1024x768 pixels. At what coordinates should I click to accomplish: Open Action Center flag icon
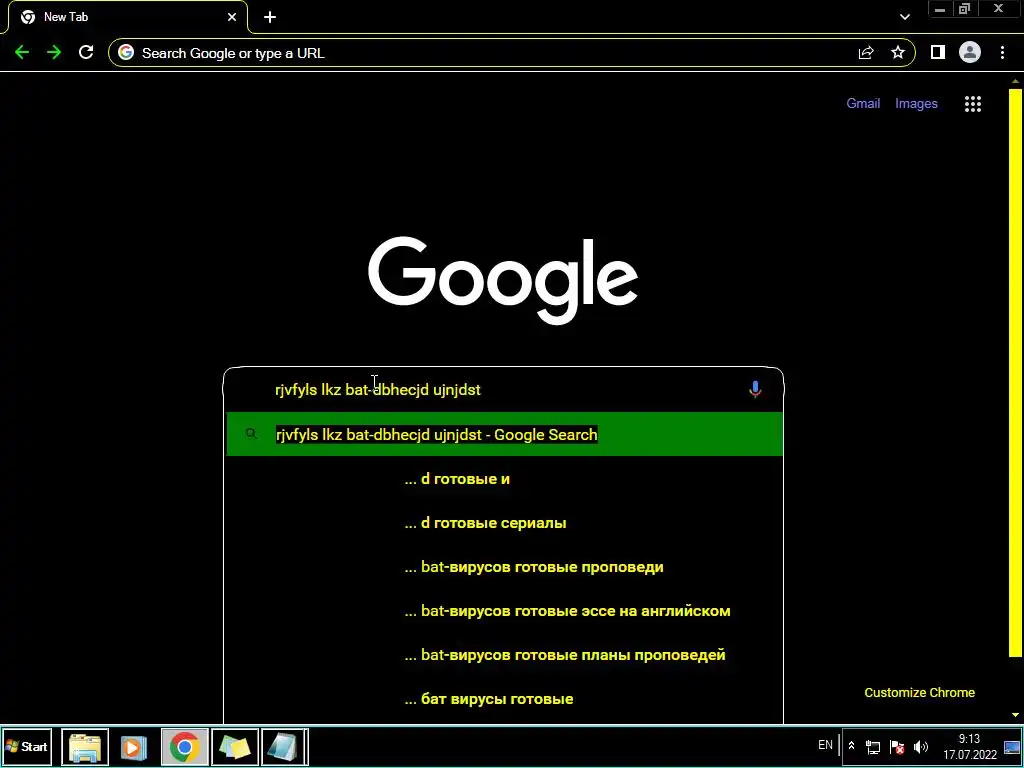(897, 747)
